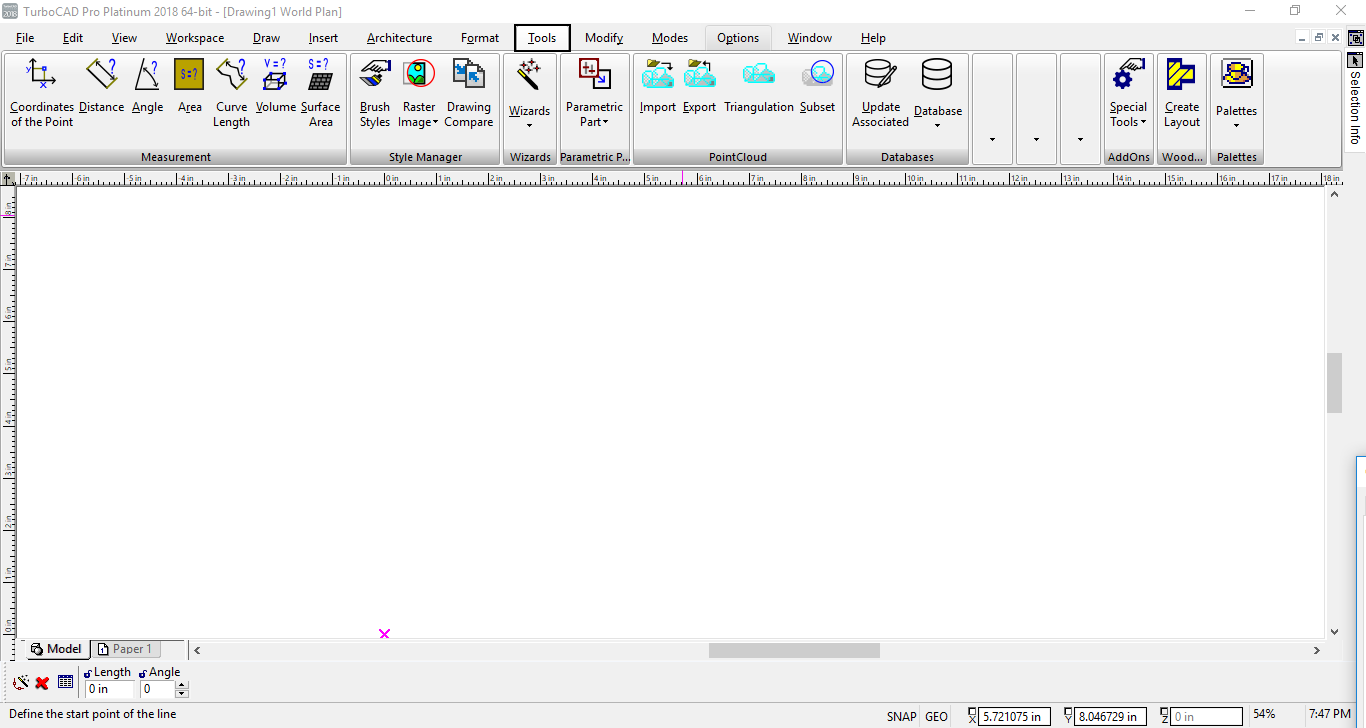Click the X coordinate field in status bar
Image resolution: width=1366 pixels, height=728 pixels.
coord(1015,716)
